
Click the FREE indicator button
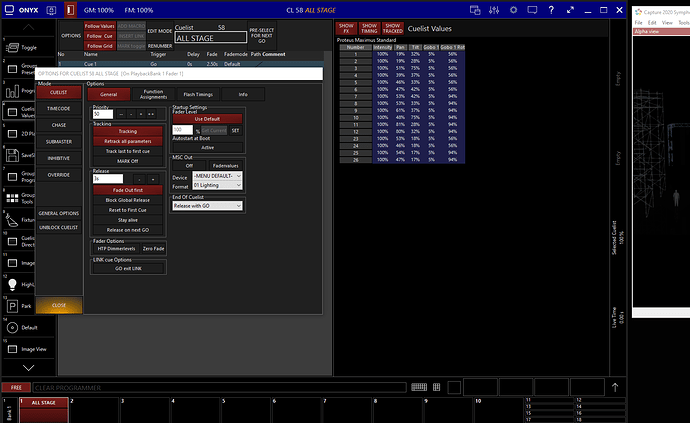pos(16,387)
